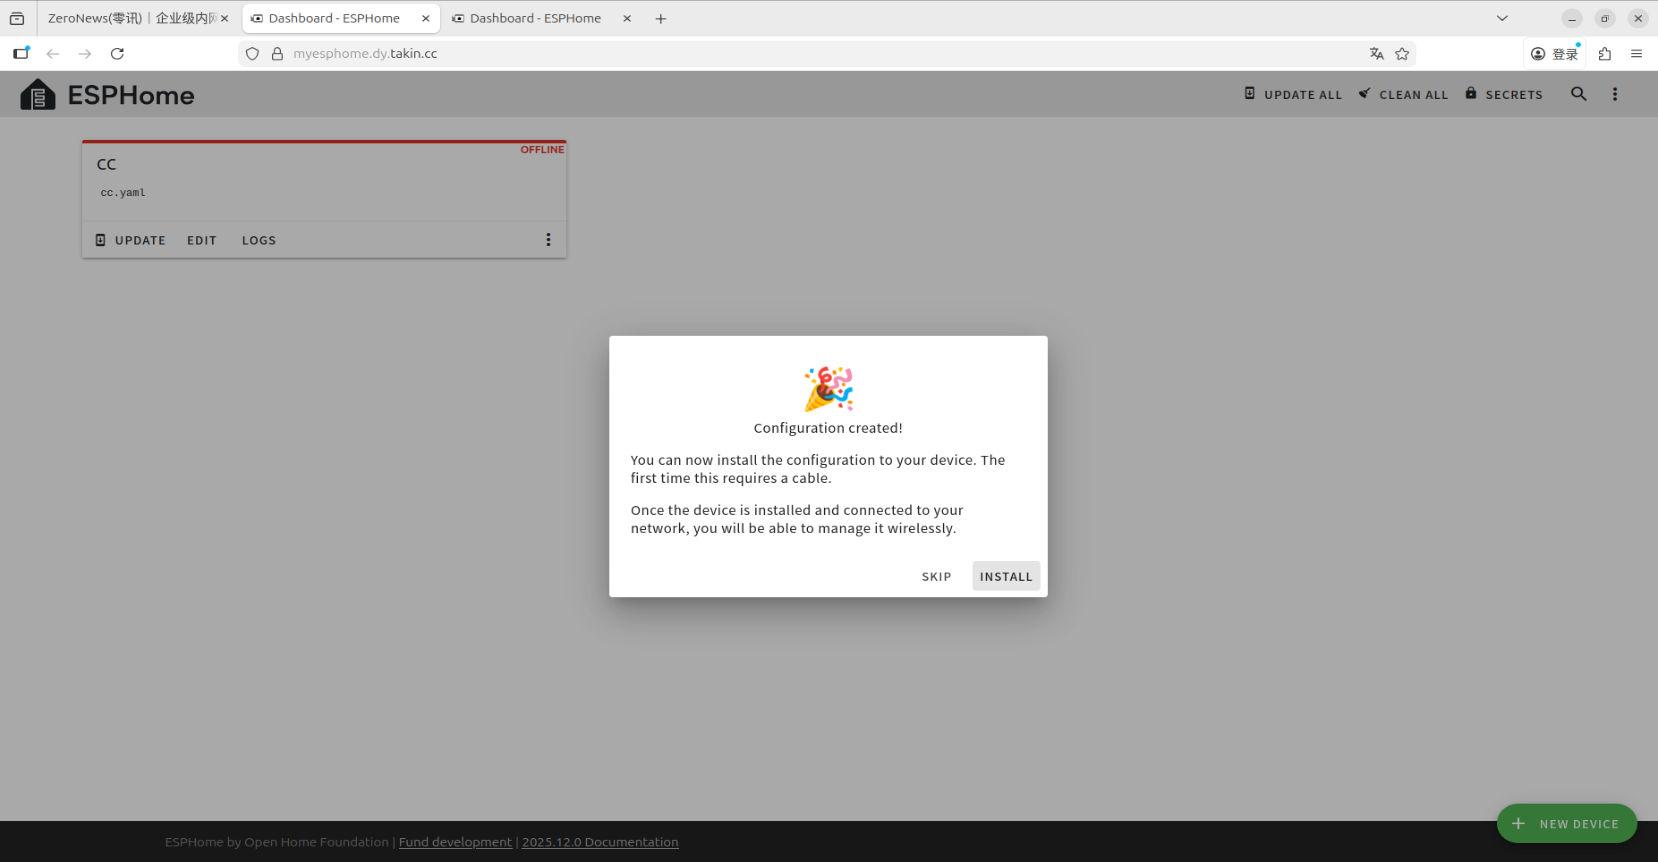Switch to the ZeroNews browser tab
1658x862 pixels.
pos(130,18)
